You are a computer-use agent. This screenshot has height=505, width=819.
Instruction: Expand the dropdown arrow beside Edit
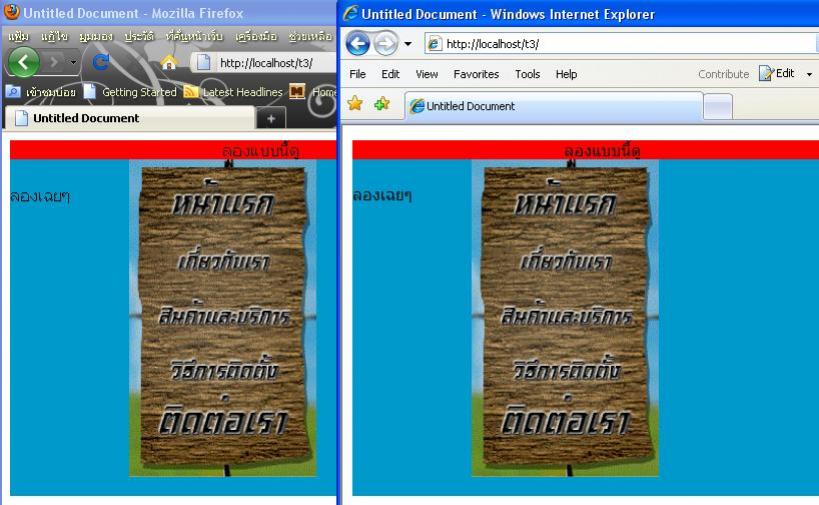click(x=809, y=74)
